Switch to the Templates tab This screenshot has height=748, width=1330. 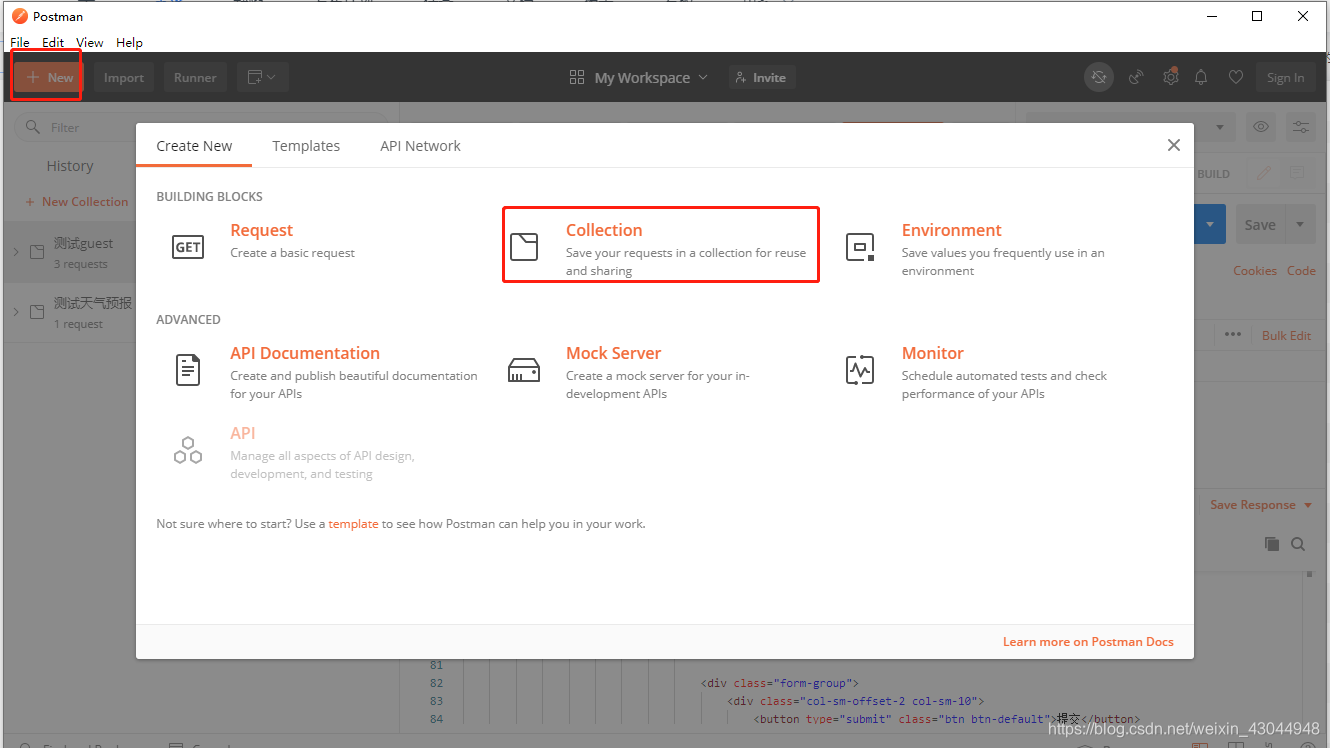tap(306, 146)
